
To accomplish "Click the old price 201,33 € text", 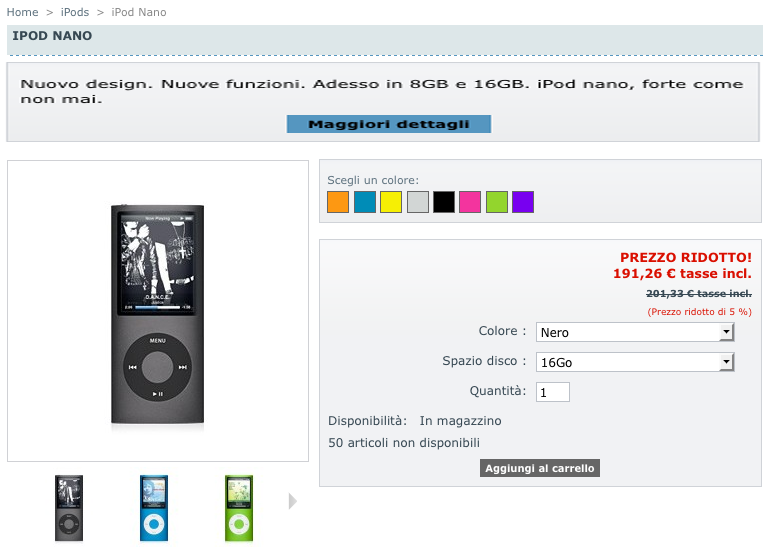I will [699, 293].
